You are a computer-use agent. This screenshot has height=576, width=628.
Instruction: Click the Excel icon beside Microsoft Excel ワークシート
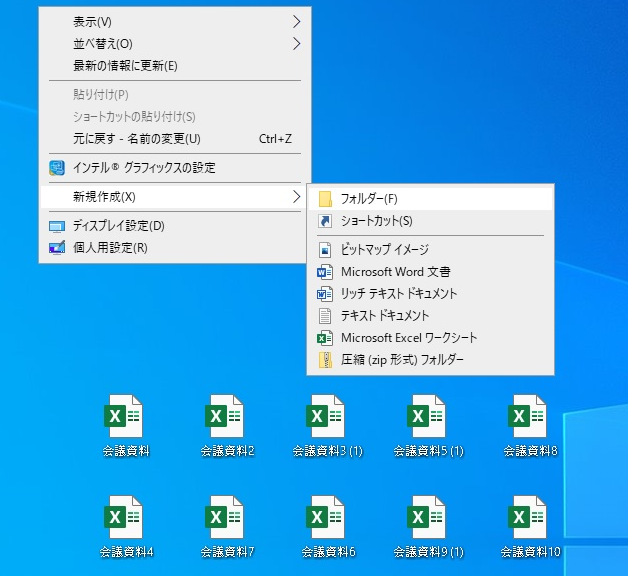click(325, 338)
